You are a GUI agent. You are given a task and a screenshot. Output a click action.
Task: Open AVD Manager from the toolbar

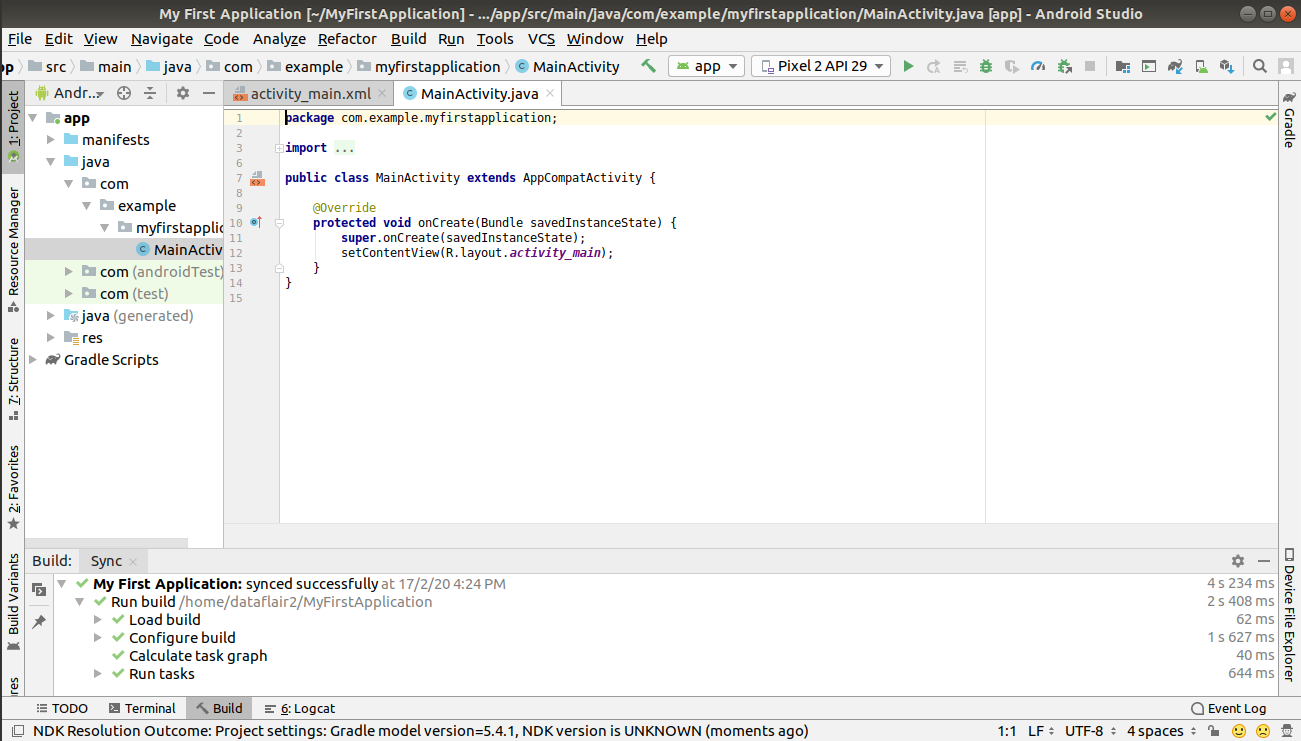[x=1201, y=66]
